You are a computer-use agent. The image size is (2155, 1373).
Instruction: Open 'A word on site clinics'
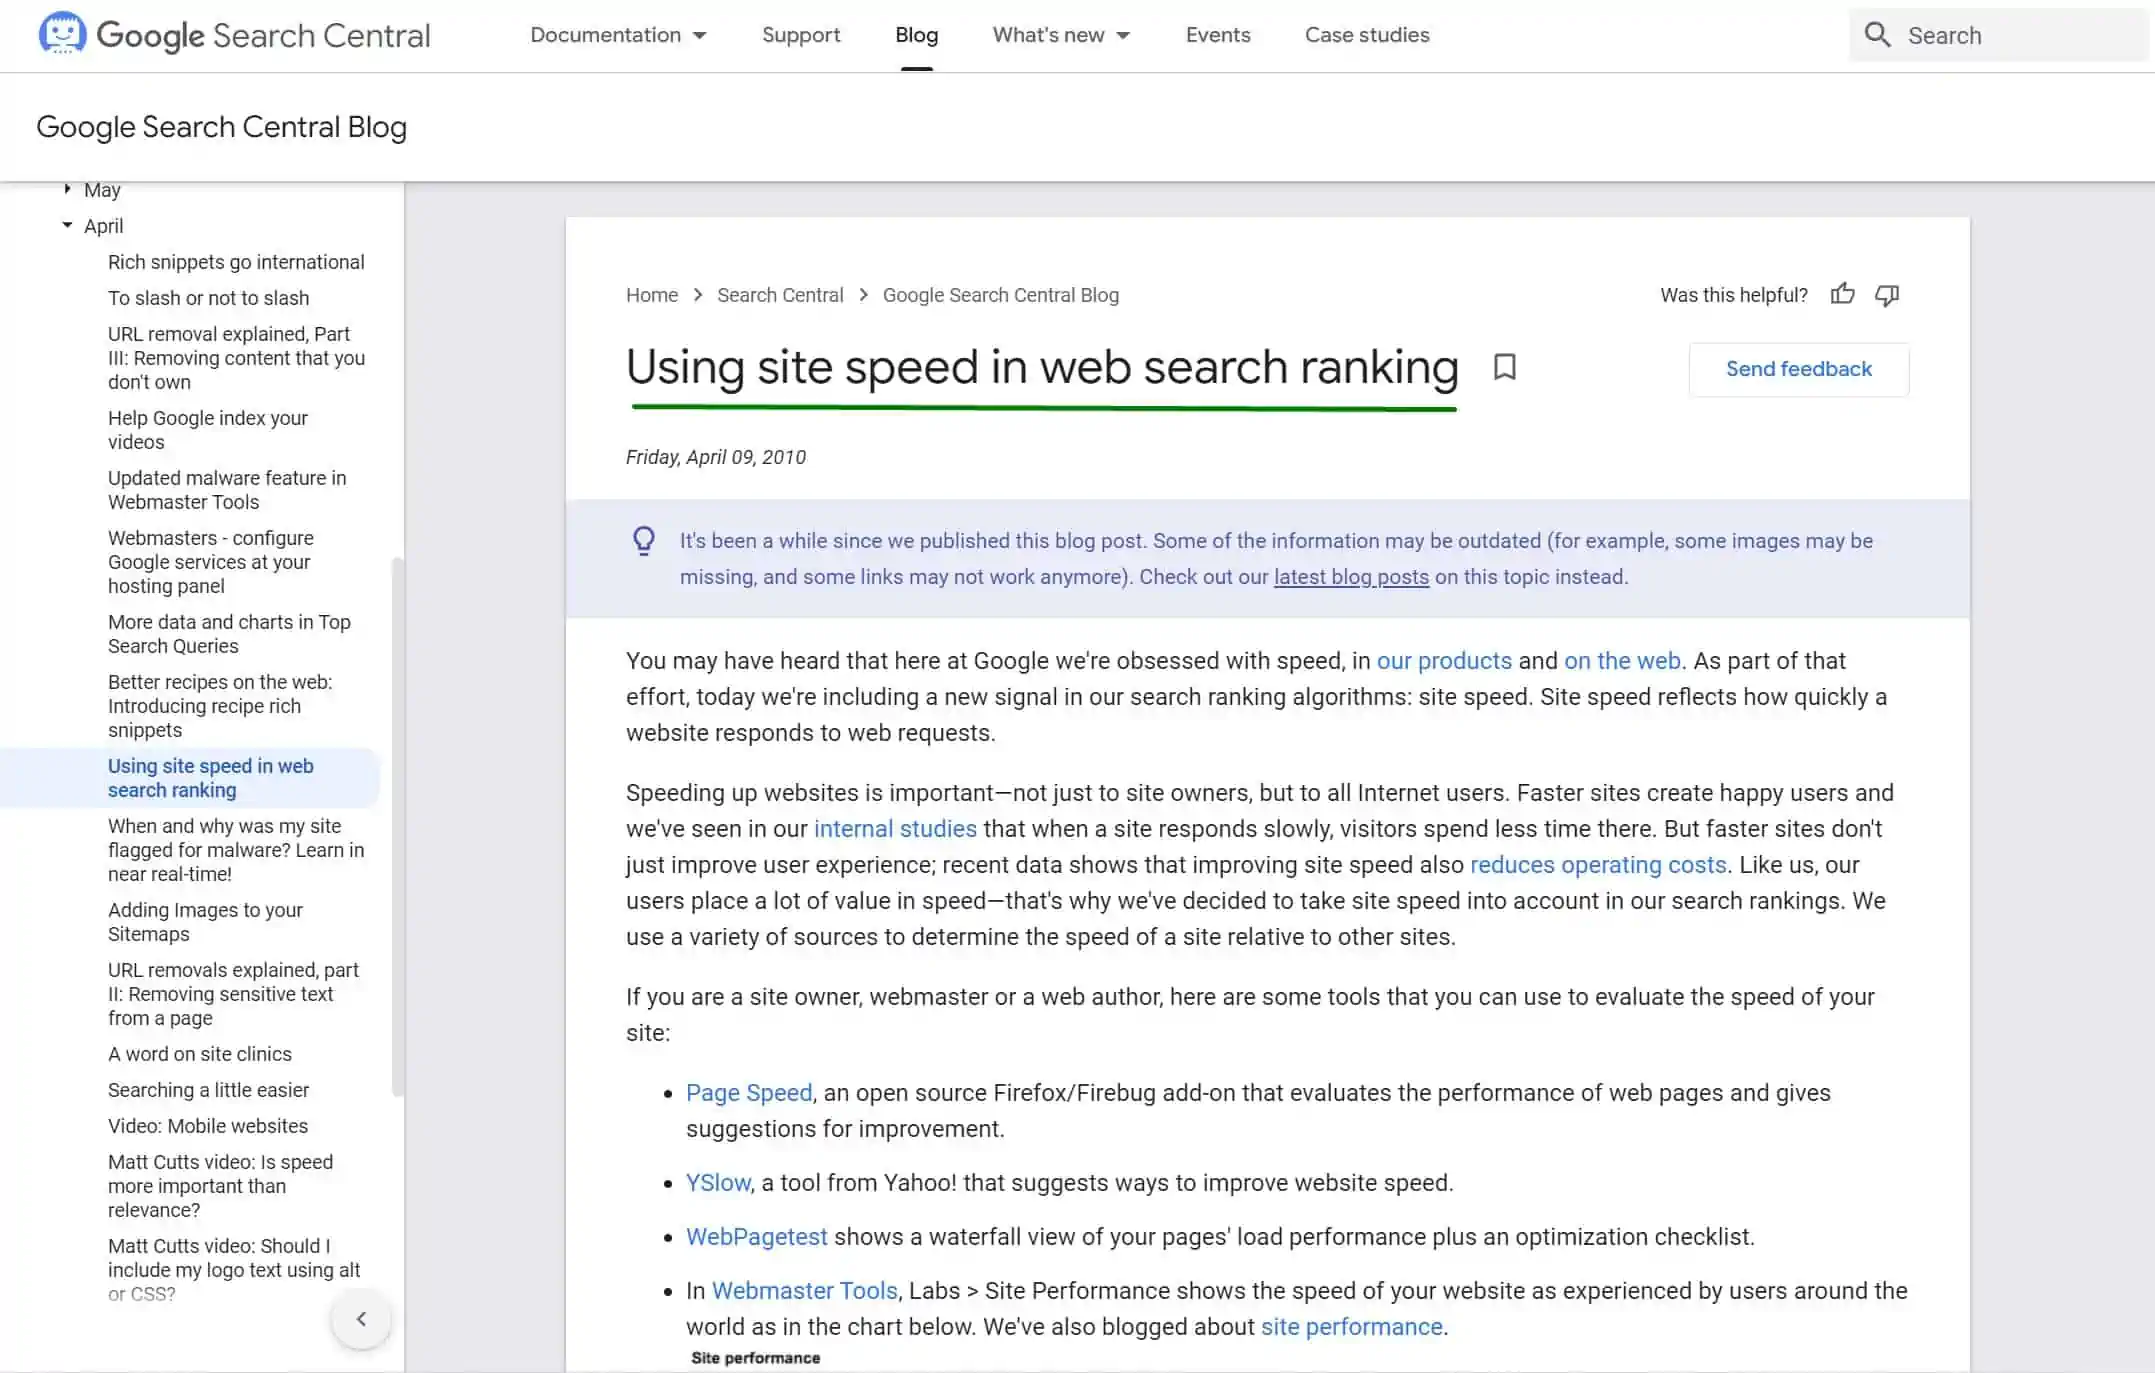[200, 1054]
